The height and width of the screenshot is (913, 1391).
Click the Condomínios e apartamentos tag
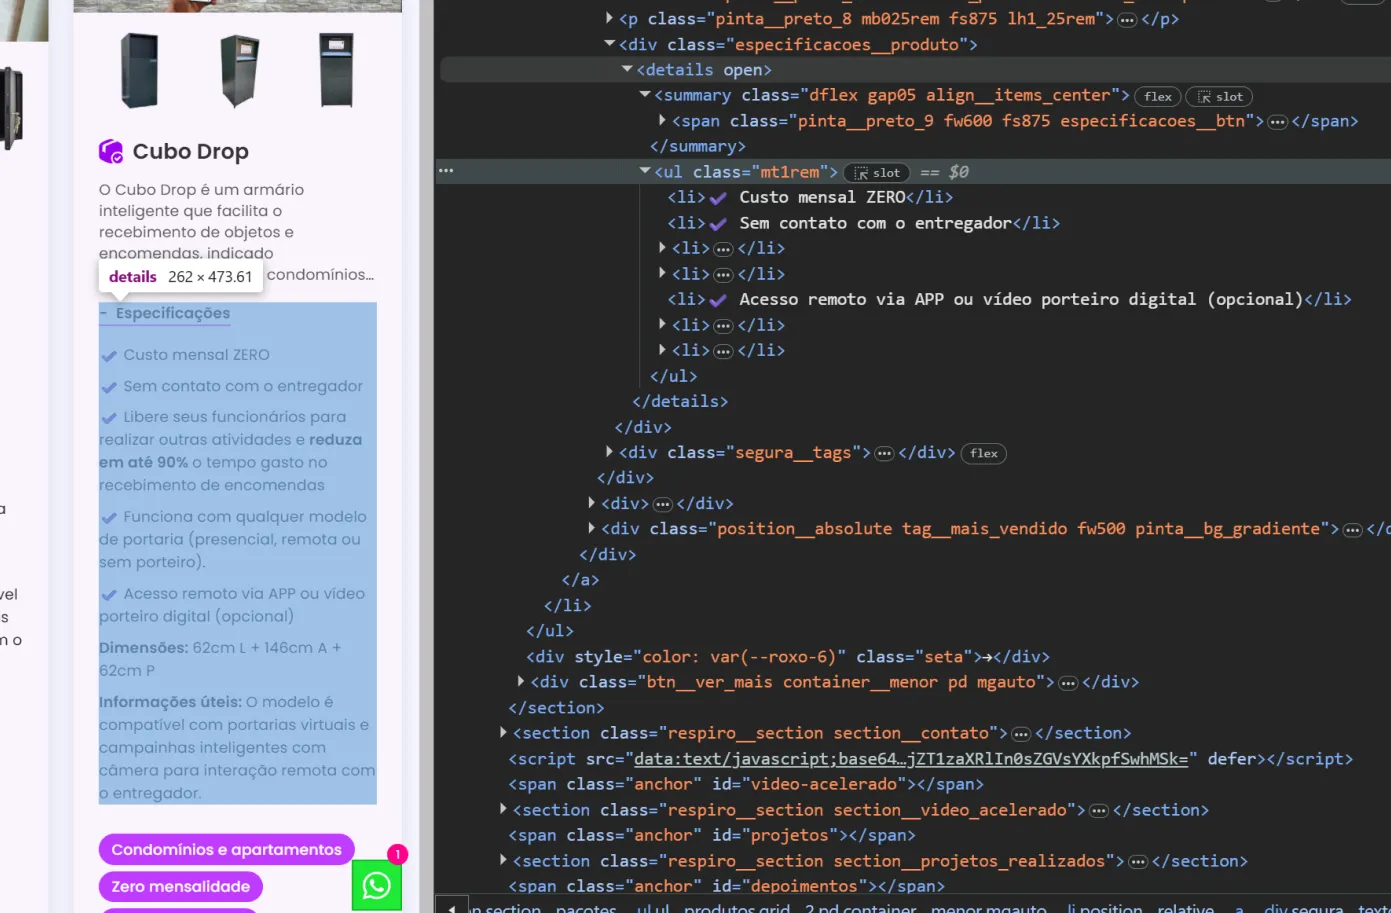[226, 849]
